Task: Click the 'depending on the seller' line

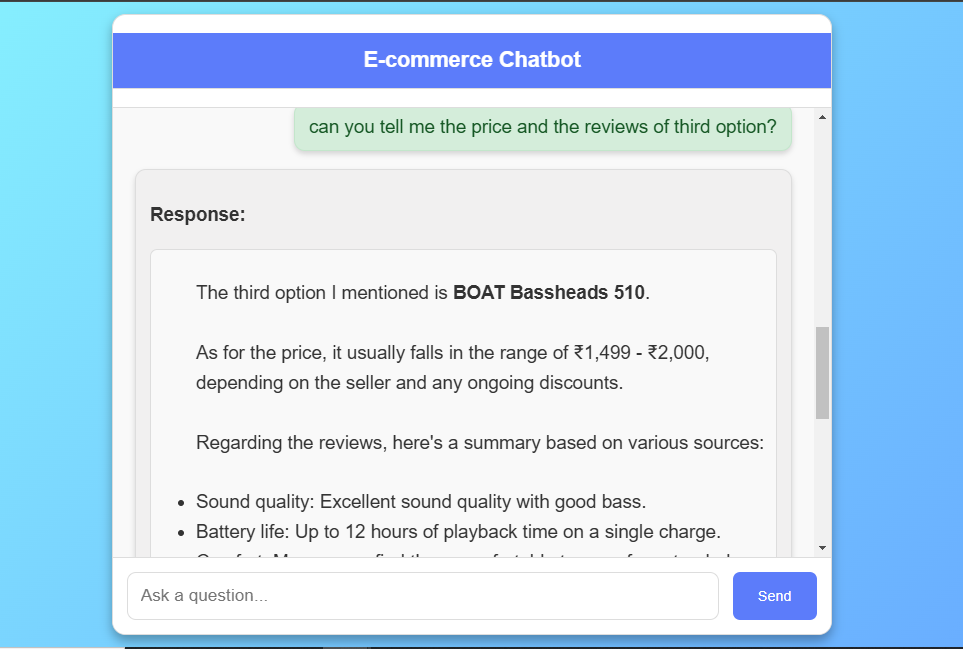Action: pos(409,383)
